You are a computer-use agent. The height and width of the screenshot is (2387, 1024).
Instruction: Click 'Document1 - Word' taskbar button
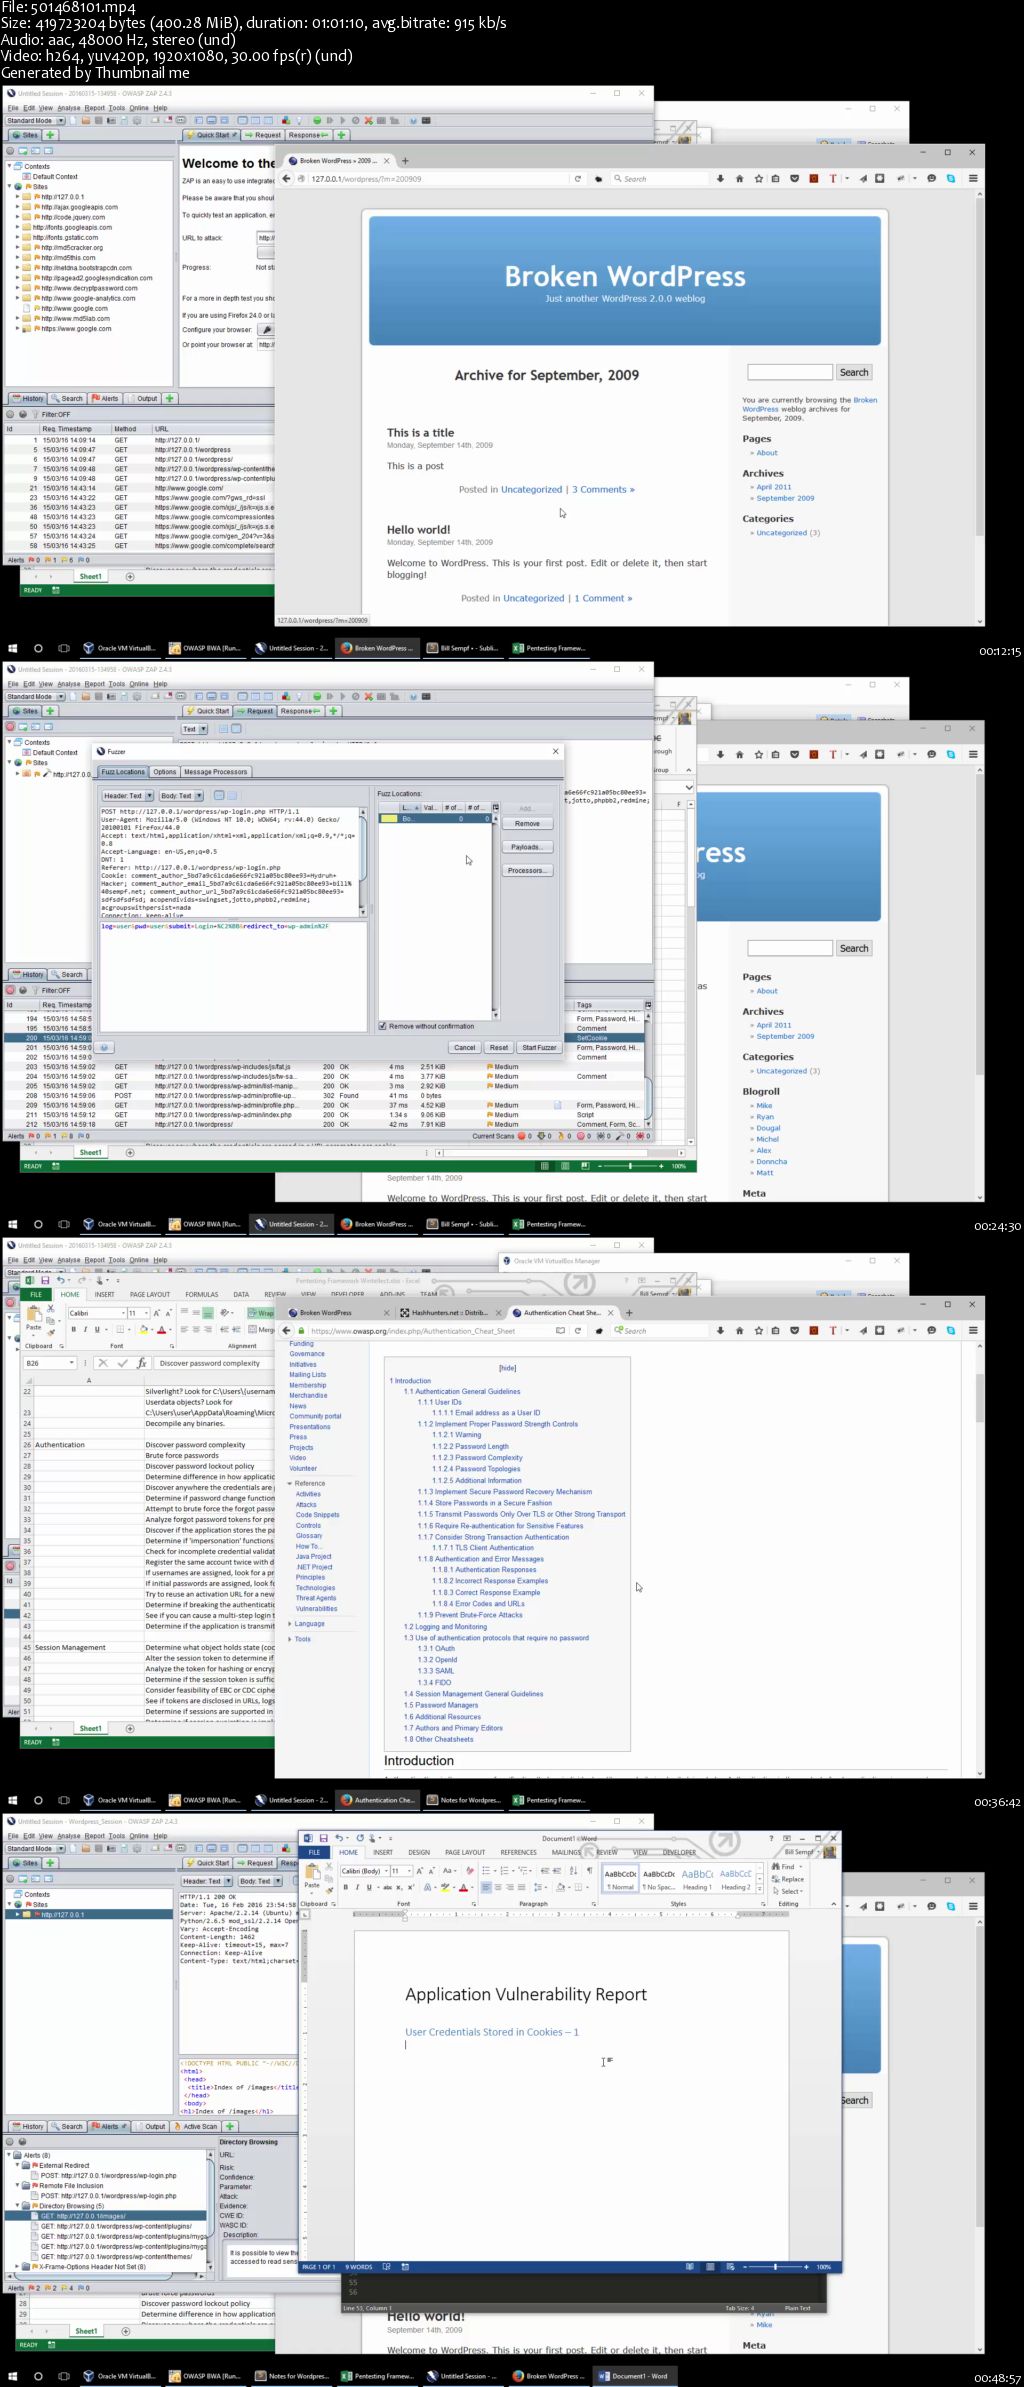click(x=633, y=2376)
